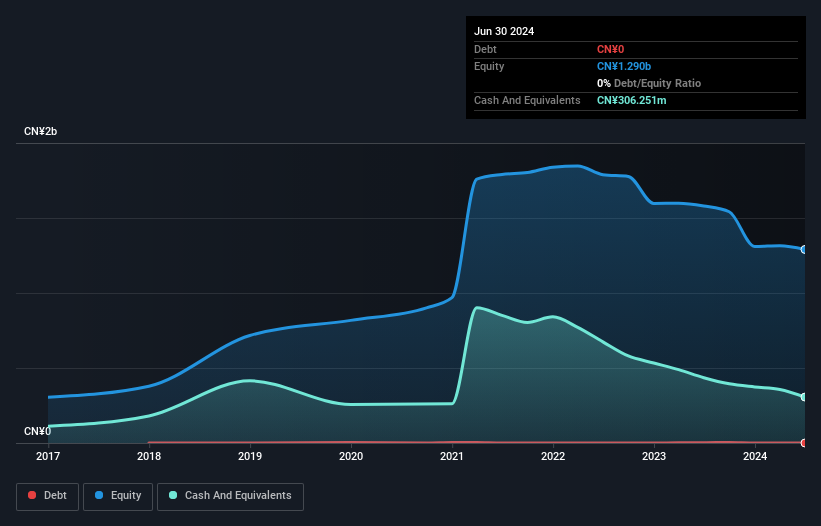Image resolution: width=821 pixels, height=526 pixels.
Task: Click the CN¥0 y-axis label
Action: click(x=38, y=431)
